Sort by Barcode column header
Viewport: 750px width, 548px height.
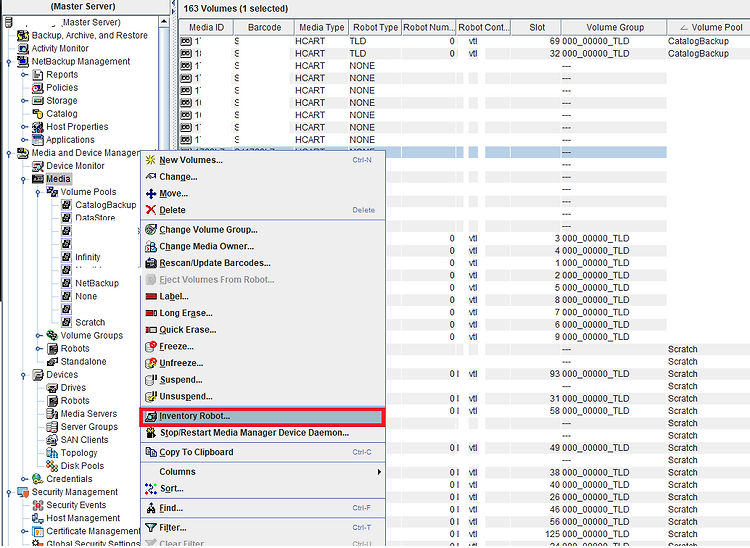[x=264, y=28]
